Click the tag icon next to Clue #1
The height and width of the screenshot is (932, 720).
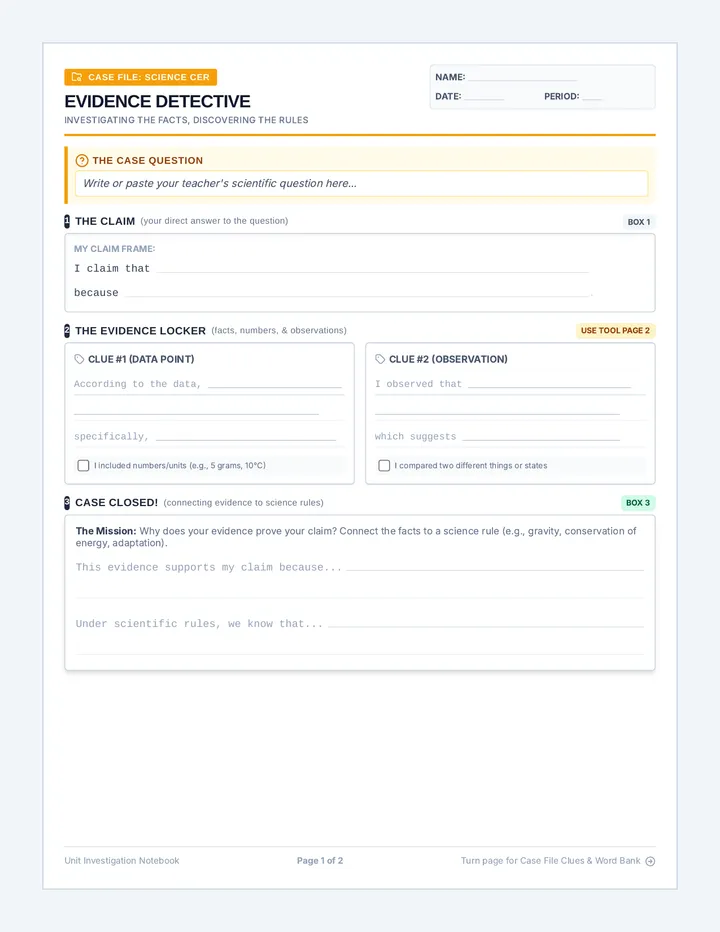point(79,359)
